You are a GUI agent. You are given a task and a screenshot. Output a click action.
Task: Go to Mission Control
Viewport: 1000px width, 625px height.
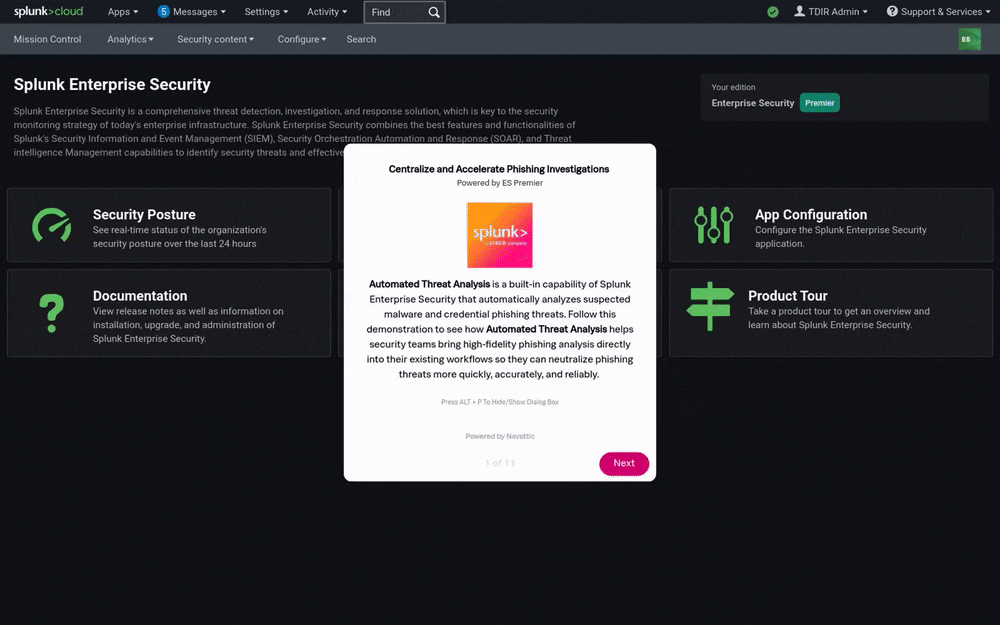47,40
